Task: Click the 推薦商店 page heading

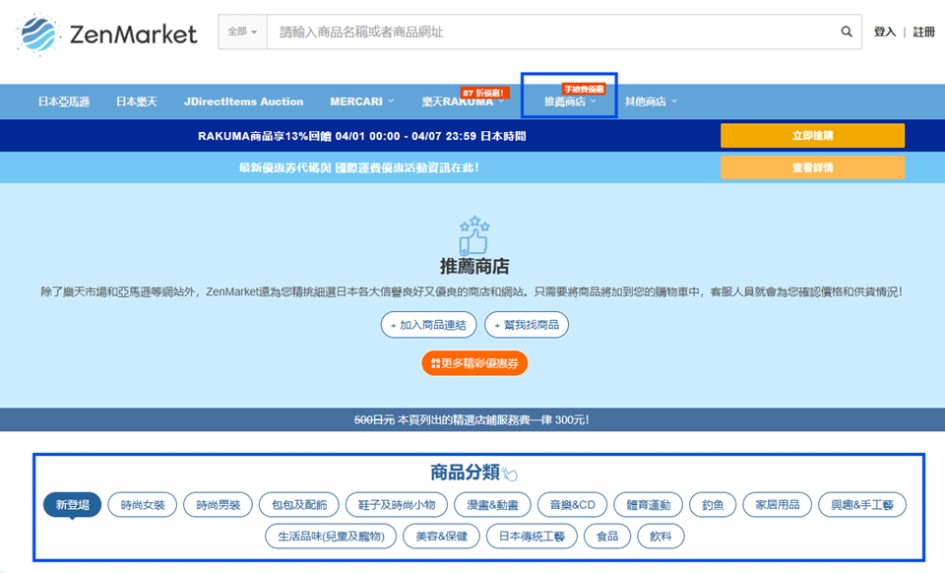Action: (474, 266)
